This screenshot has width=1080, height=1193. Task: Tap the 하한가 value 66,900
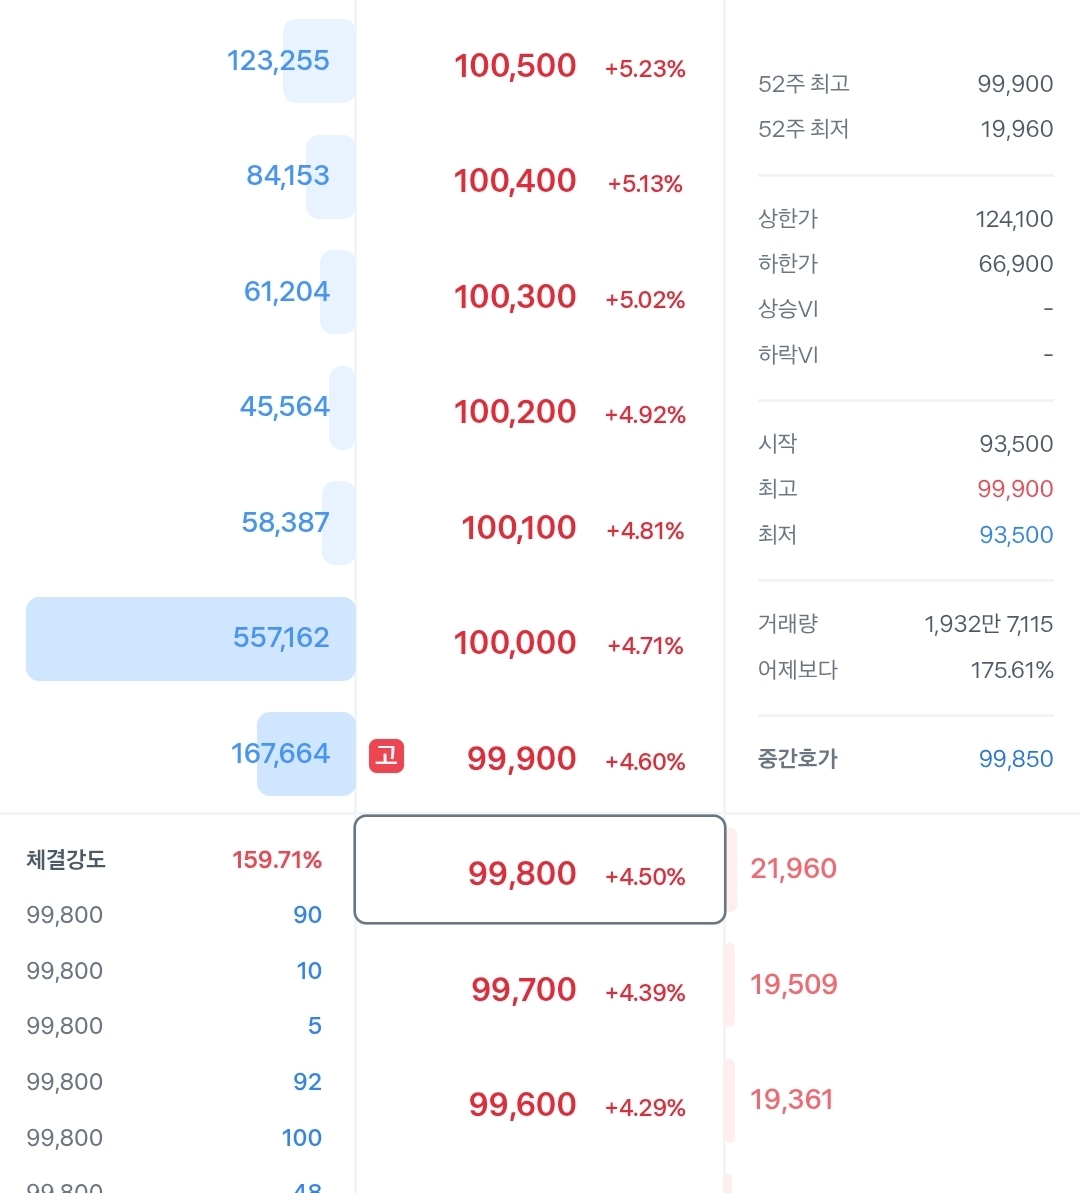(1015, 264)
